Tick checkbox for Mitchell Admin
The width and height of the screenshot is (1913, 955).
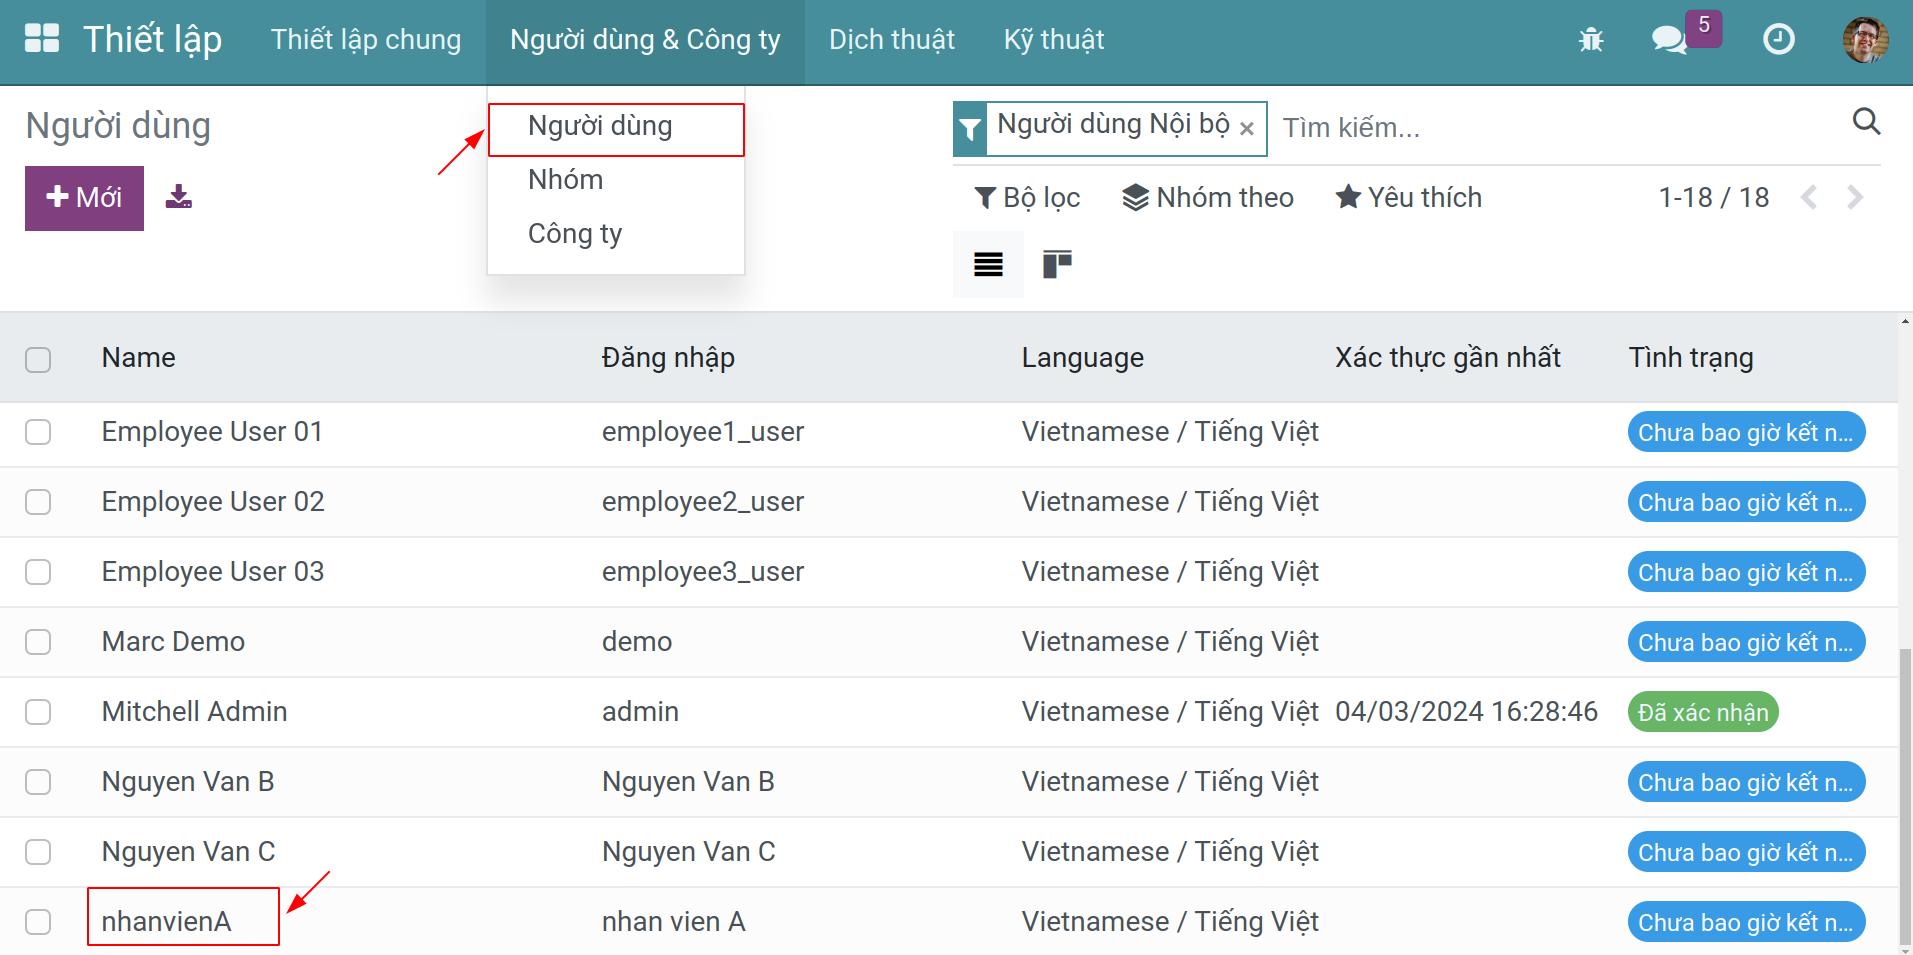38,712
